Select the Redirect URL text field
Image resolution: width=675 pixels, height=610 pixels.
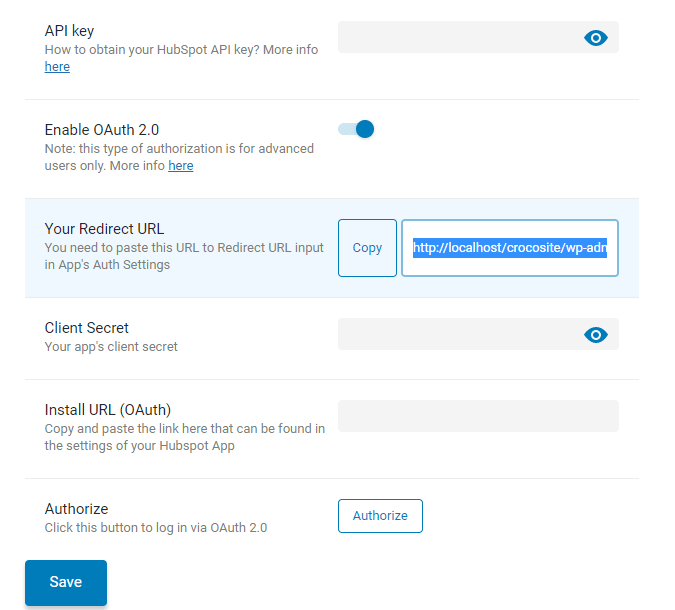coord(510,248)
